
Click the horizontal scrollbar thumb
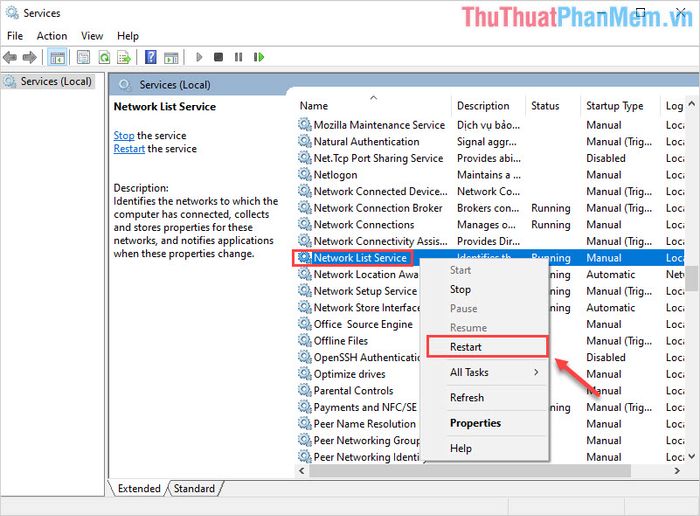pyautogui.click(x=470, y=470)
